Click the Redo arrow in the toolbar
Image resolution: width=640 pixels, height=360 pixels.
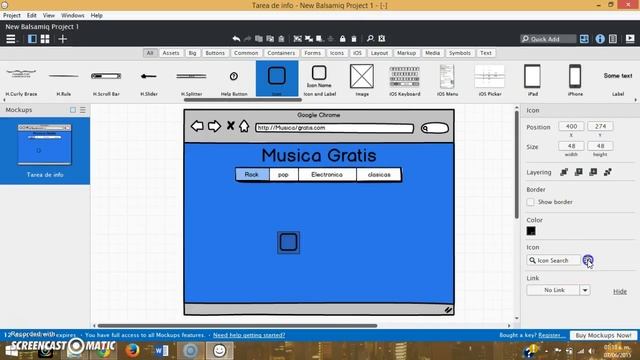[247, 39]
